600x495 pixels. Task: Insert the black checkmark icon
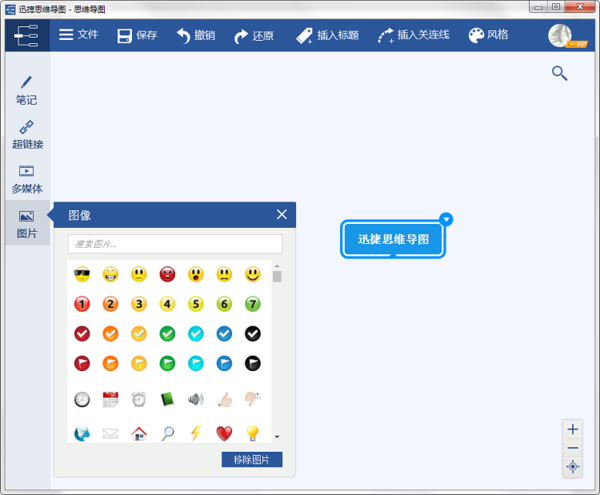coord(253,334)
